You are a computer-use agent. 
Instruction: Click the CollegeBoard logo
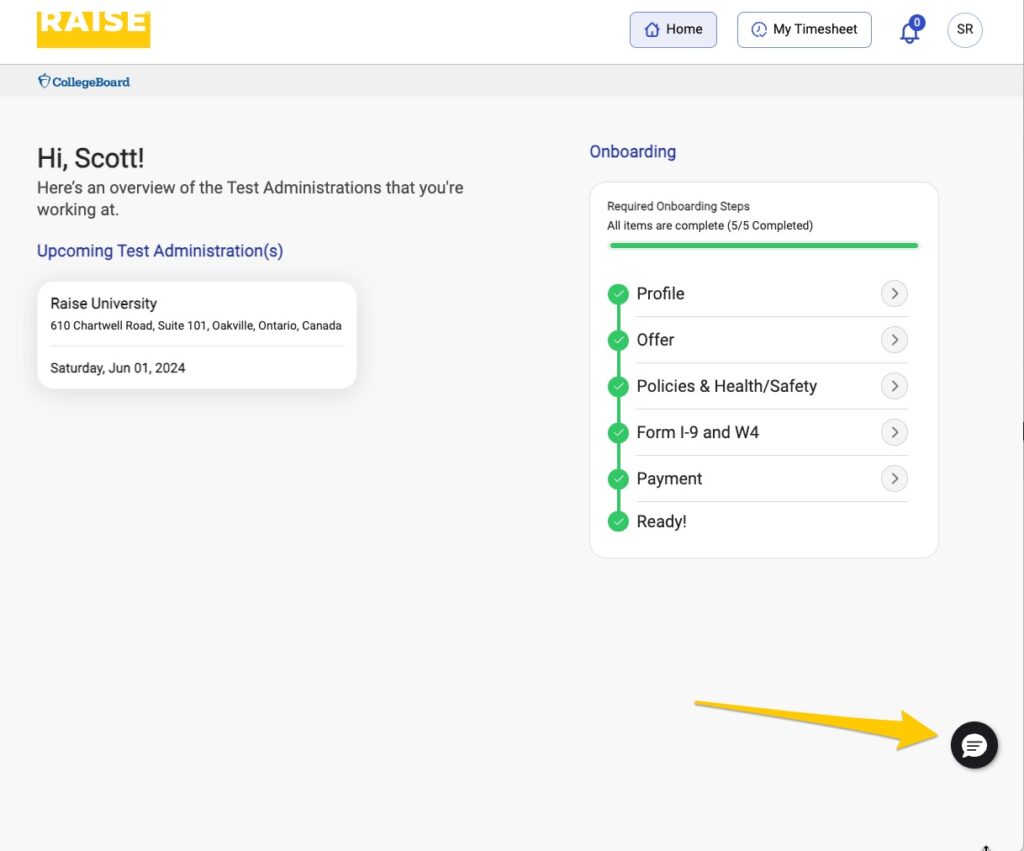pyautogui.click(x=84, y=81)
